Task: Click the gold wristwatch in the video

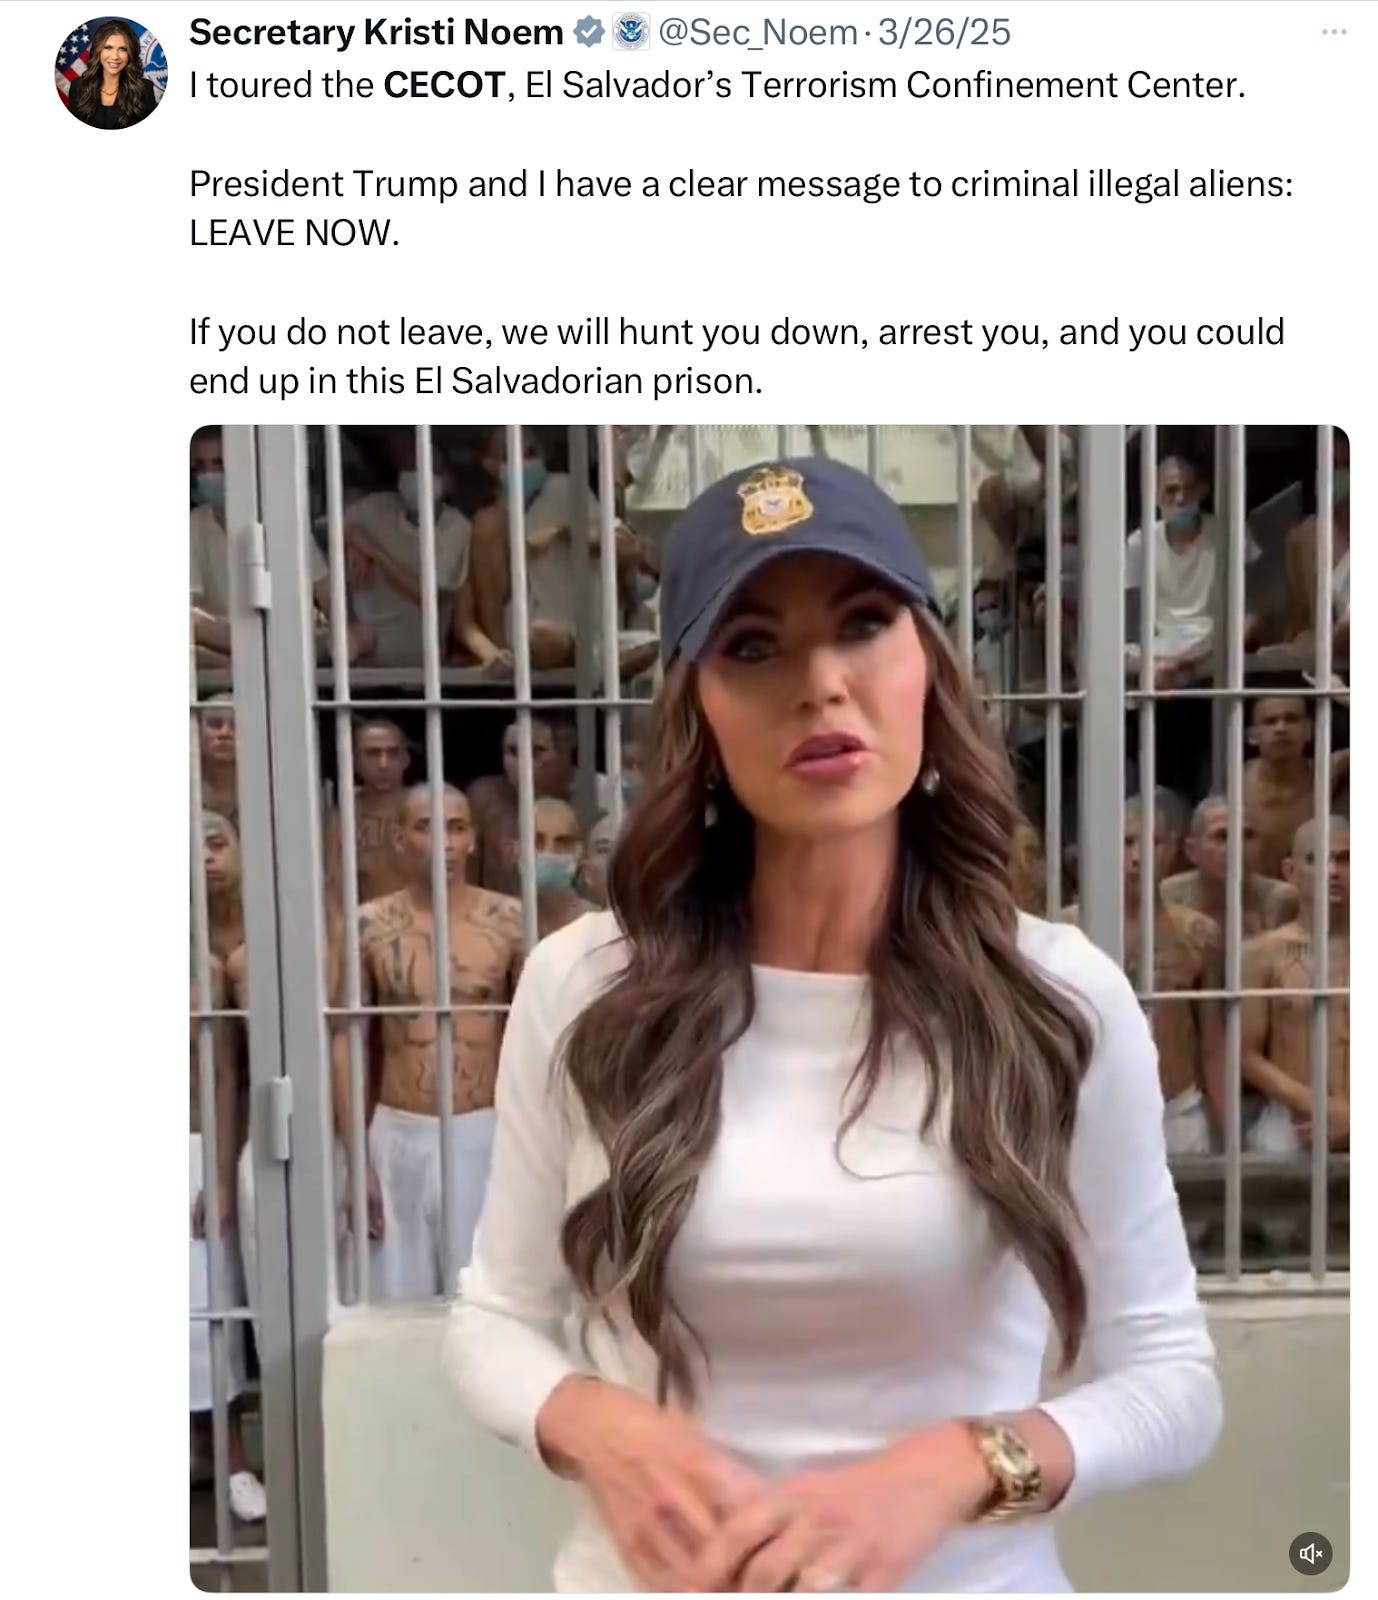Action: point(1007,1467)
